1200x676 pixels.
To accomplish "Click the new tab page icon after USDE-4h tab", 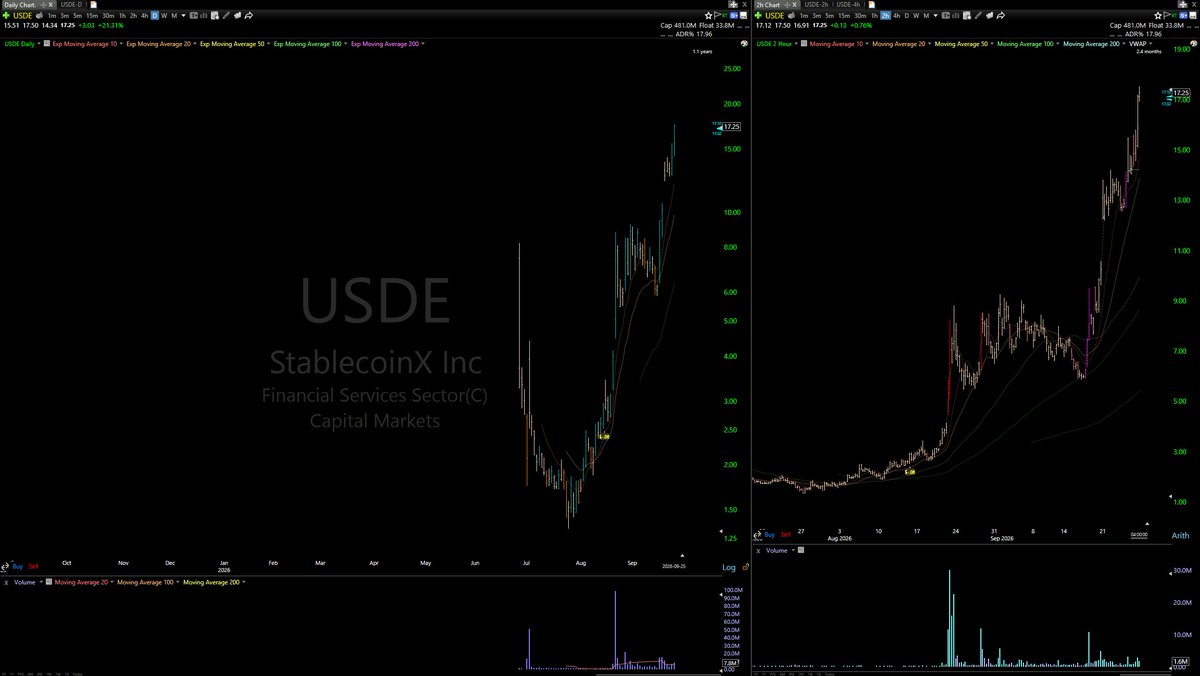I will point(871,5).
